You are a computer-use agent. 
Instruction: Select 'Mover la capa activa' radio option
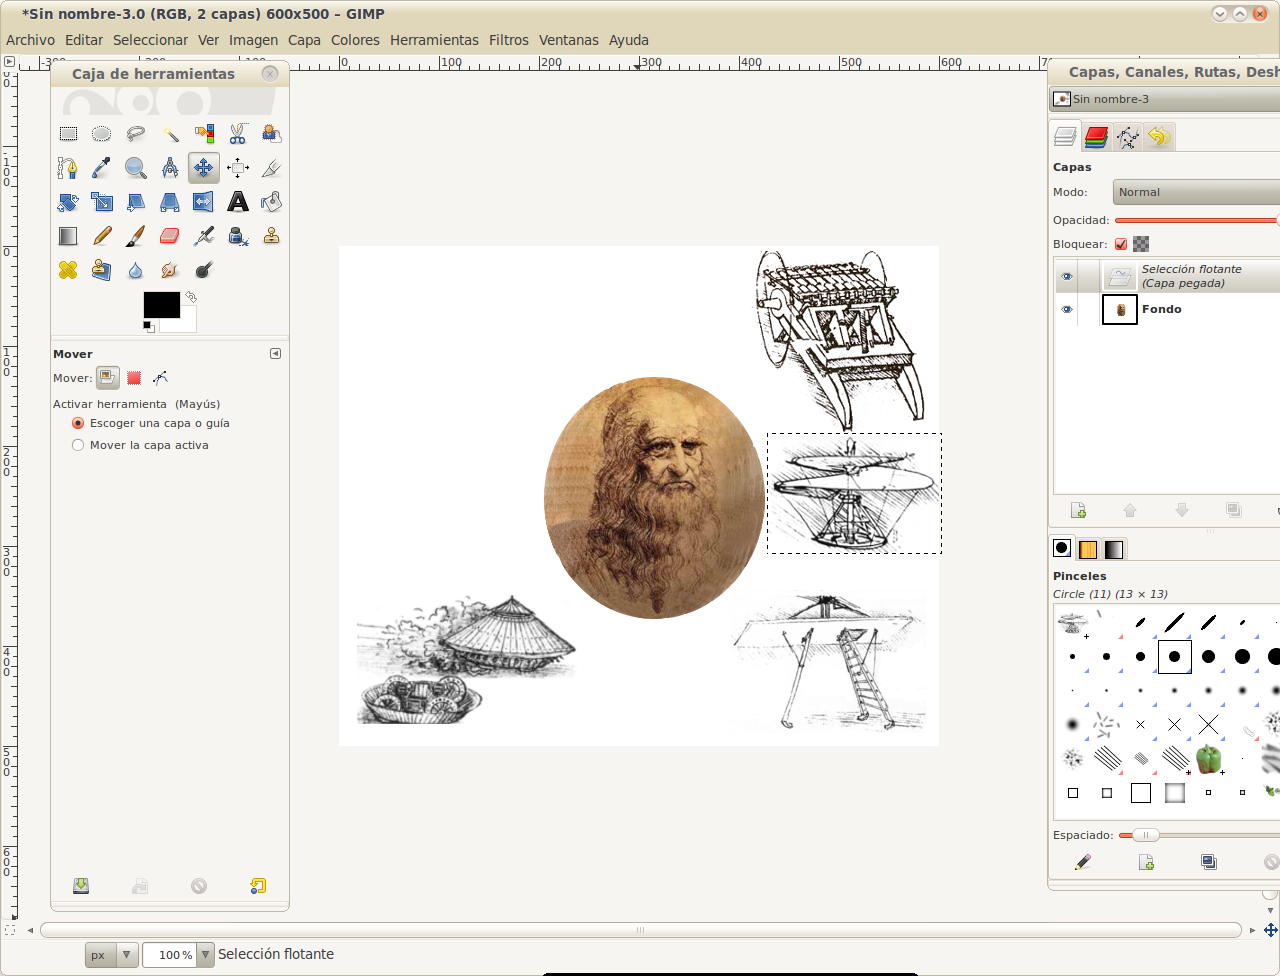point(78,444)
